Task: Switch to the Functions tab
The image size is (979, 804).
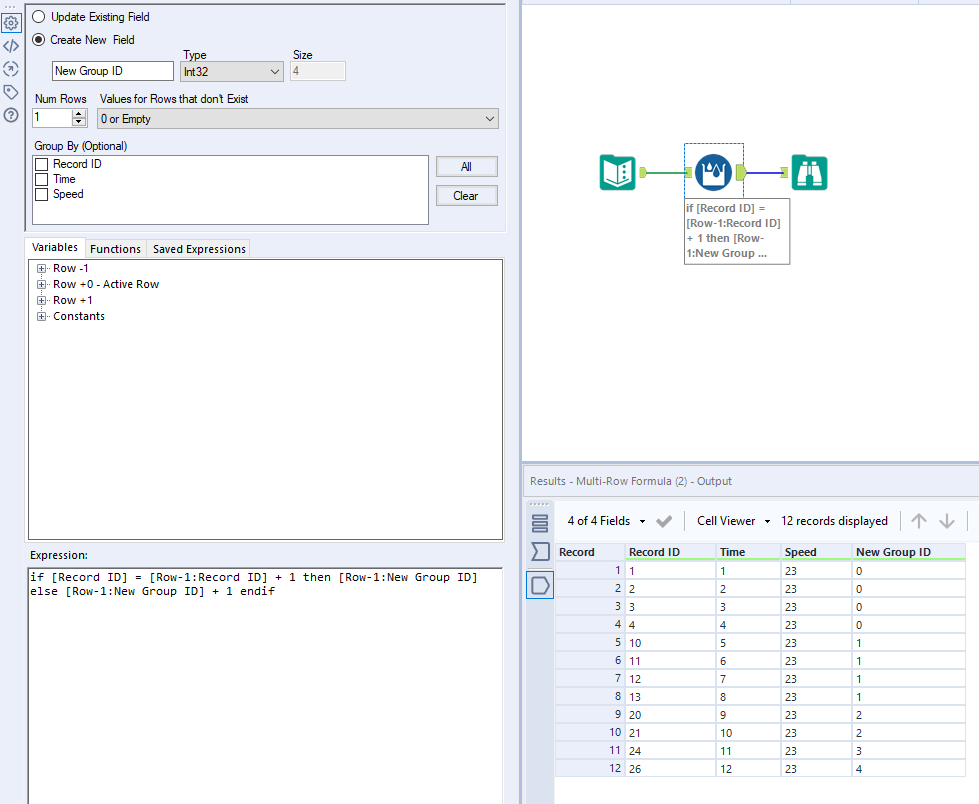Action: tap(115, 247)
